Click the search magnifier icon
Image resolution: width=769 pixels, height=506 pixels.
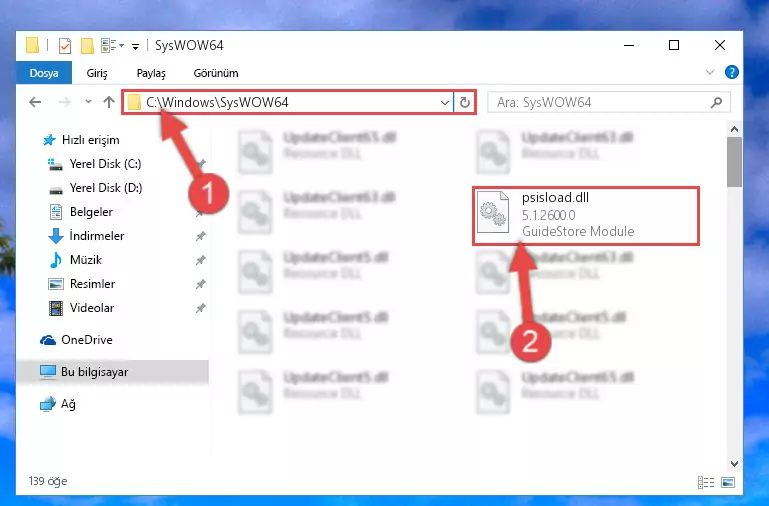pyautogui.click(x=717, y=102)
